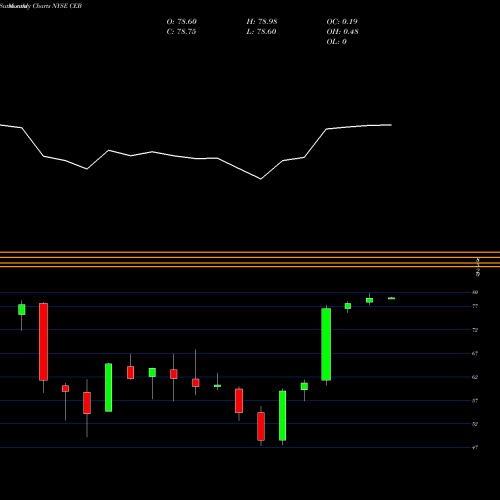Click the OH: 0.48 value

[x=342, y=32]
